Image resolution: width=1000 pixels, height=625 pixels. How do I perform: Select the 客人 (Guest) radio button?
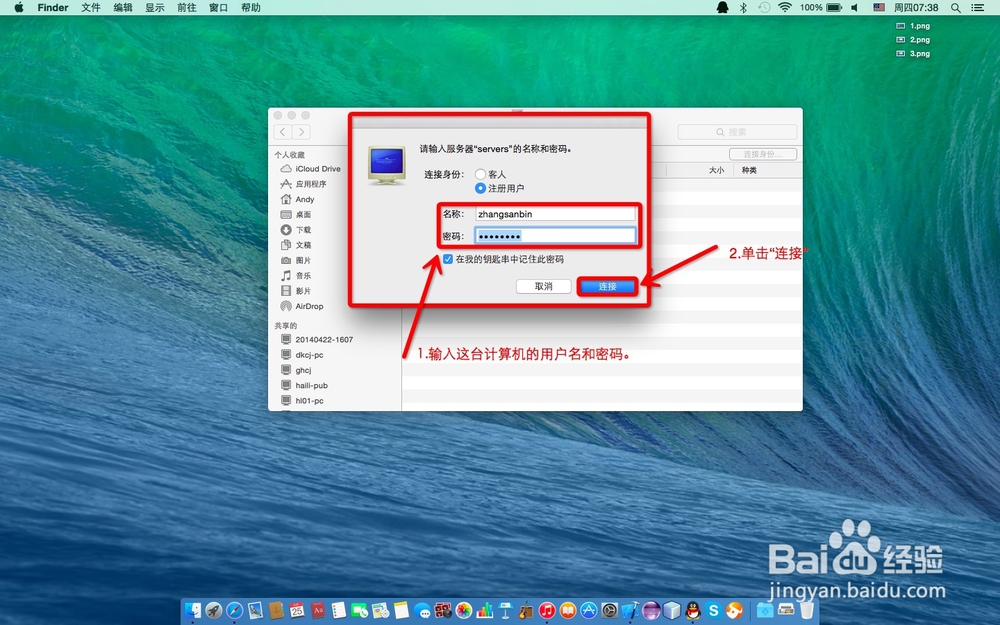(480, 174)
